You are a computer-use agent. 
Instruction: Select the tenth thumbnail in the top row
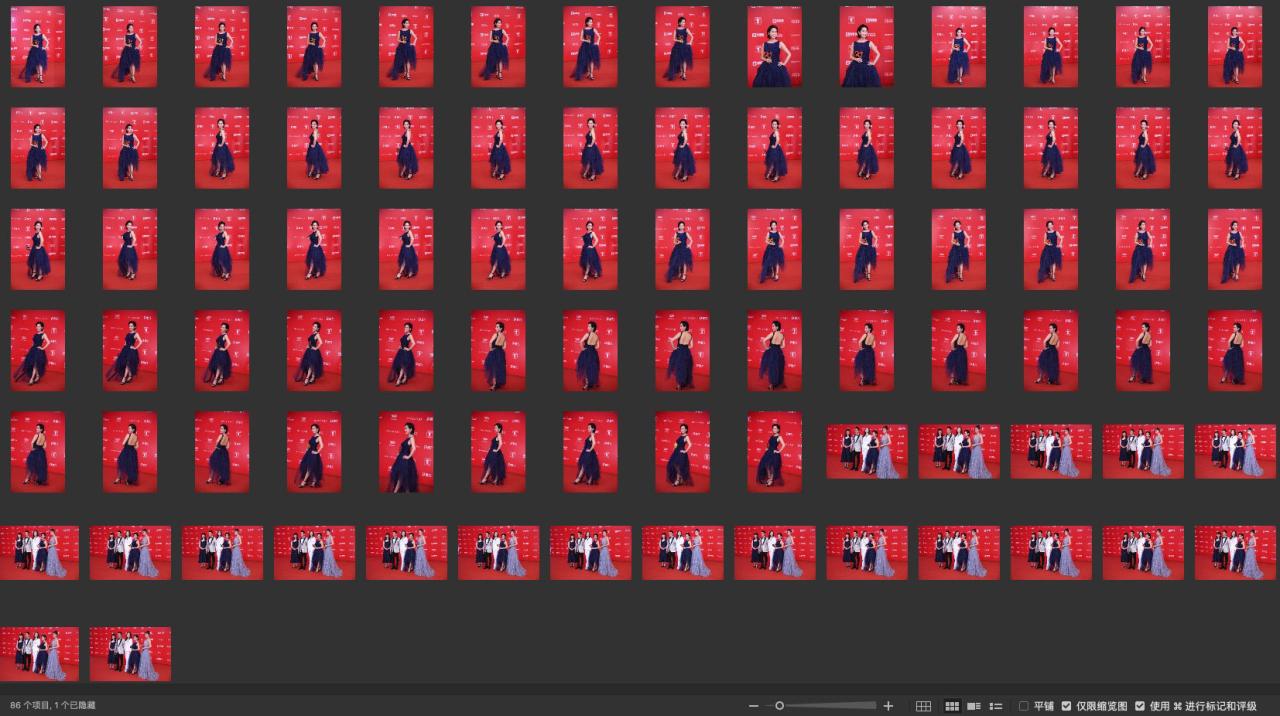click(866, 47)
